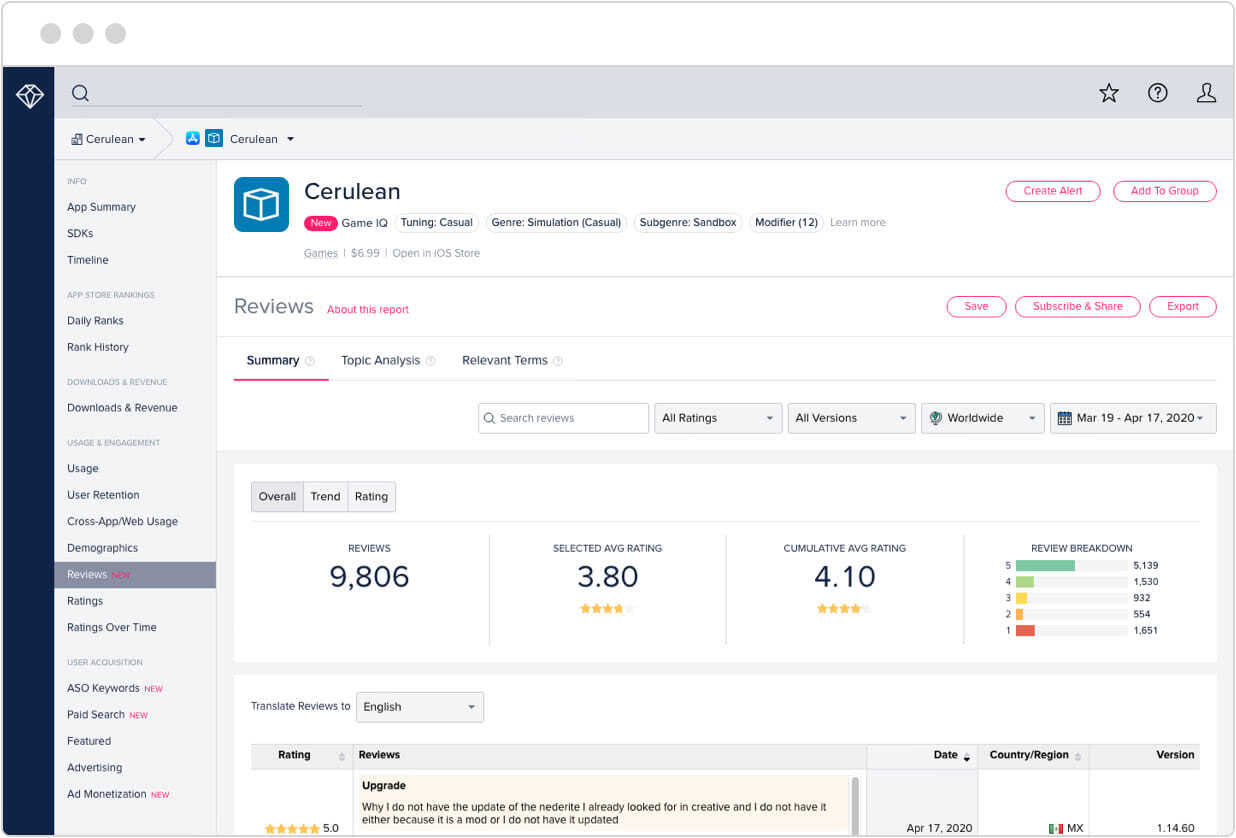The image size is (1236, 838).
Task: Click the info icon beside Topic Analysis
Action: (431, 361)
